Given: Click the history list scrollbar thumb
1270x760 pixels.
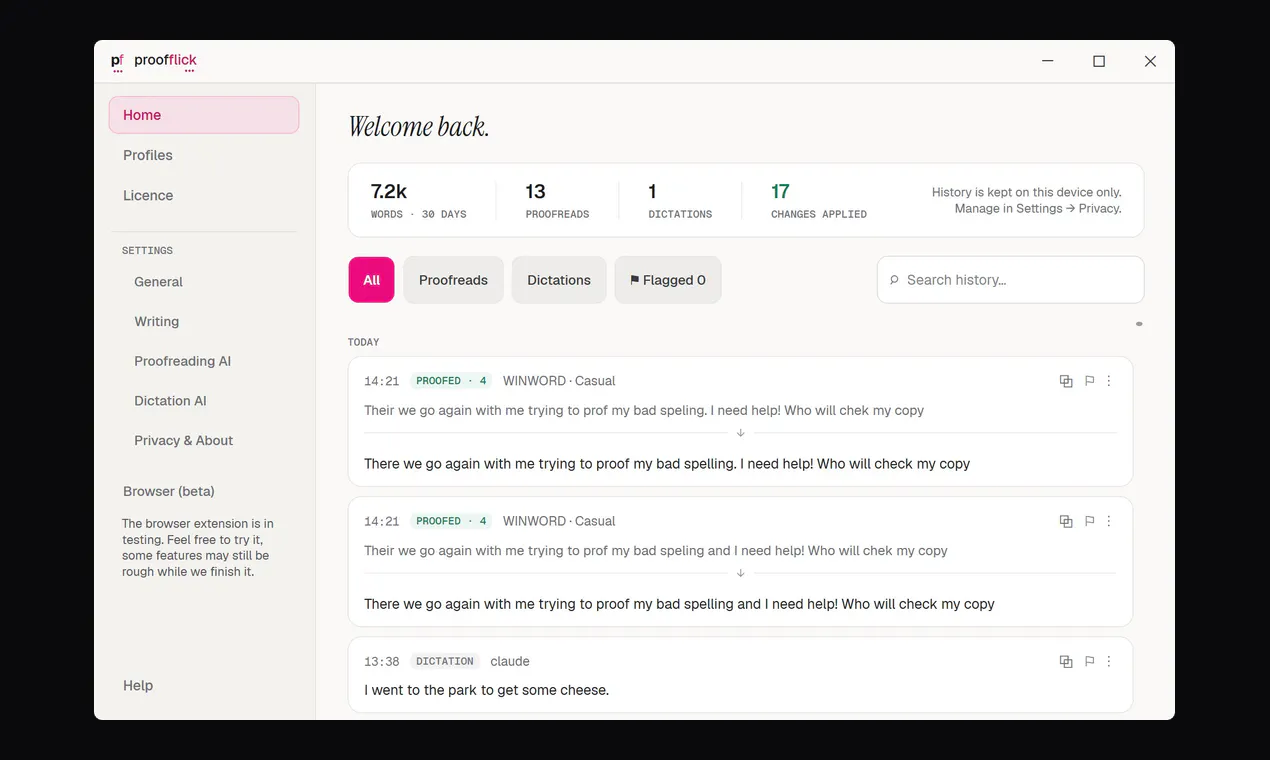Looking at the screenshot, I should pos(1139,324).
